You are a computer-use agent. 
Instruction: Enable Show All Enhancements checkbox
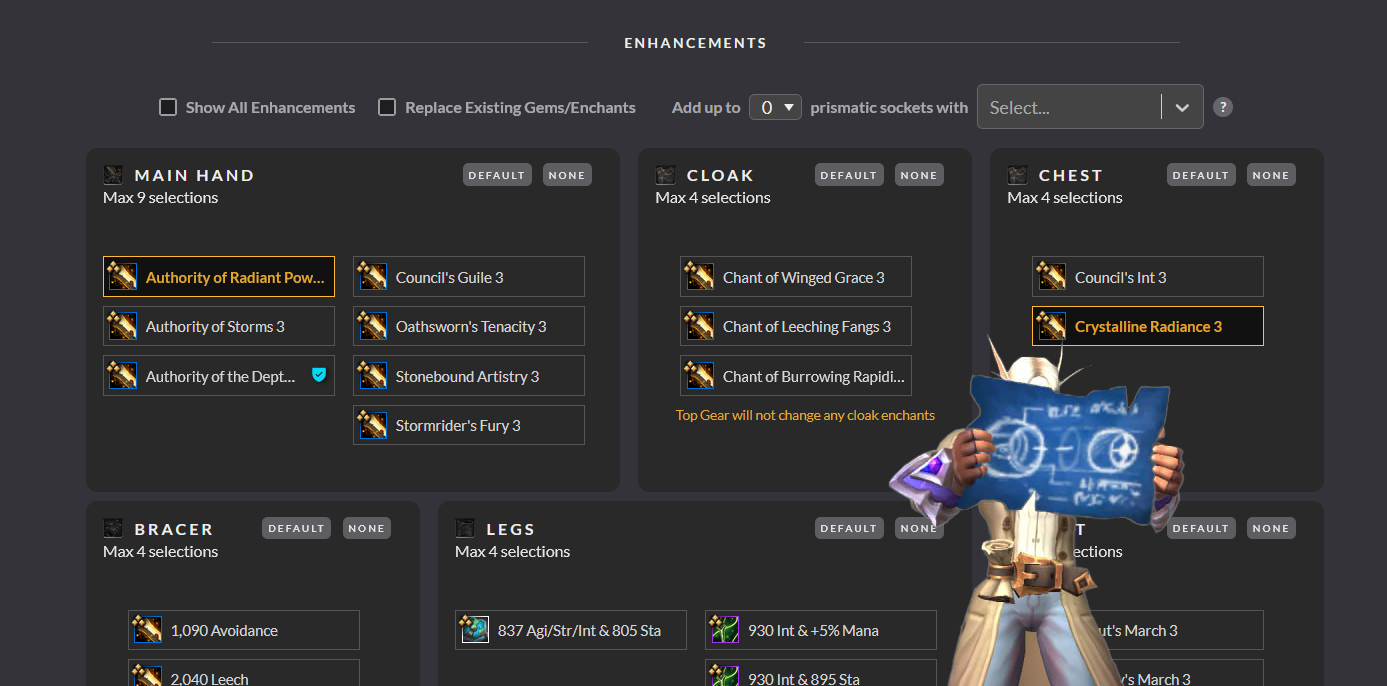[168, 107]
